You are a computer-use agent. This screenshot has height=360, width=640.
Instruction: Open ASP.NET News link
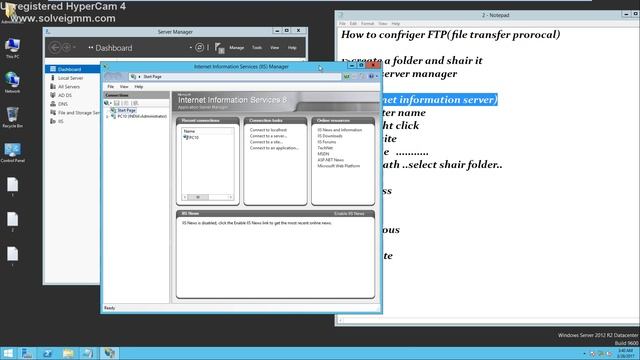(x=331, y=160)
